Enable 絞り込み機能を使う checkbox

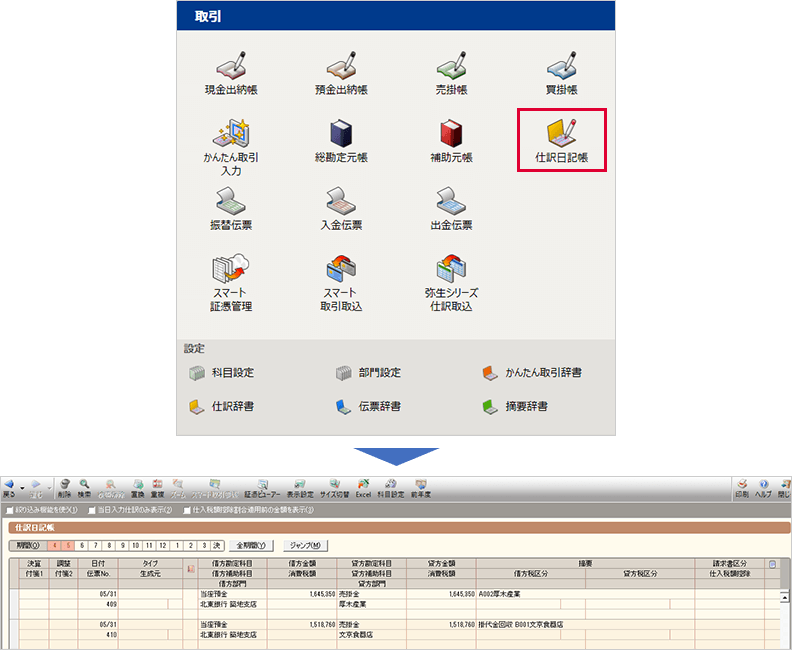pyautogui.click(x=10, y=510)
